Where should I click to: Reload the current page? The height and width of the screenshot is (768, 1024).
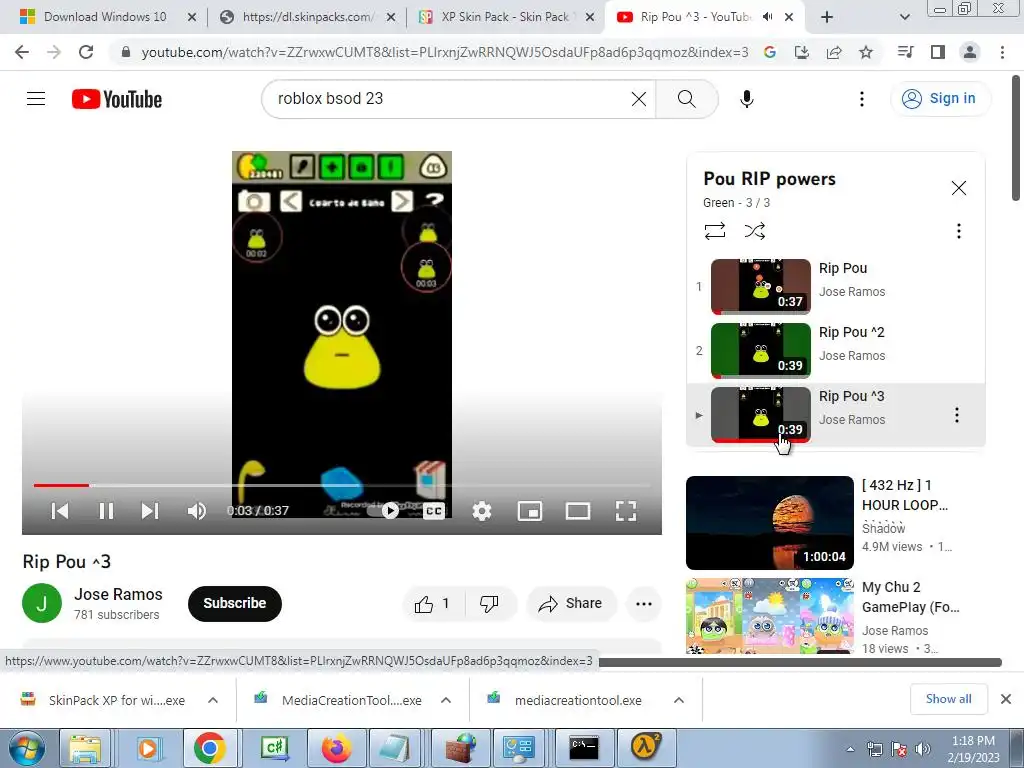[x=86, y=52]
